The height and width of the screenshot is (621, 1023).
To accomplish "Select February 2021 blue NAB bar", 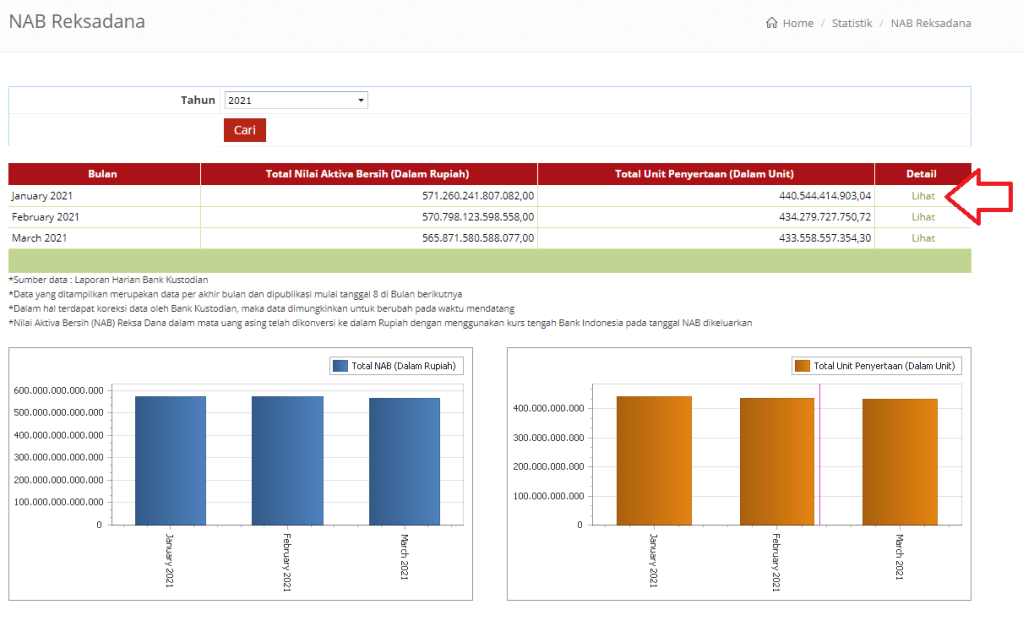I will point(287,460).
